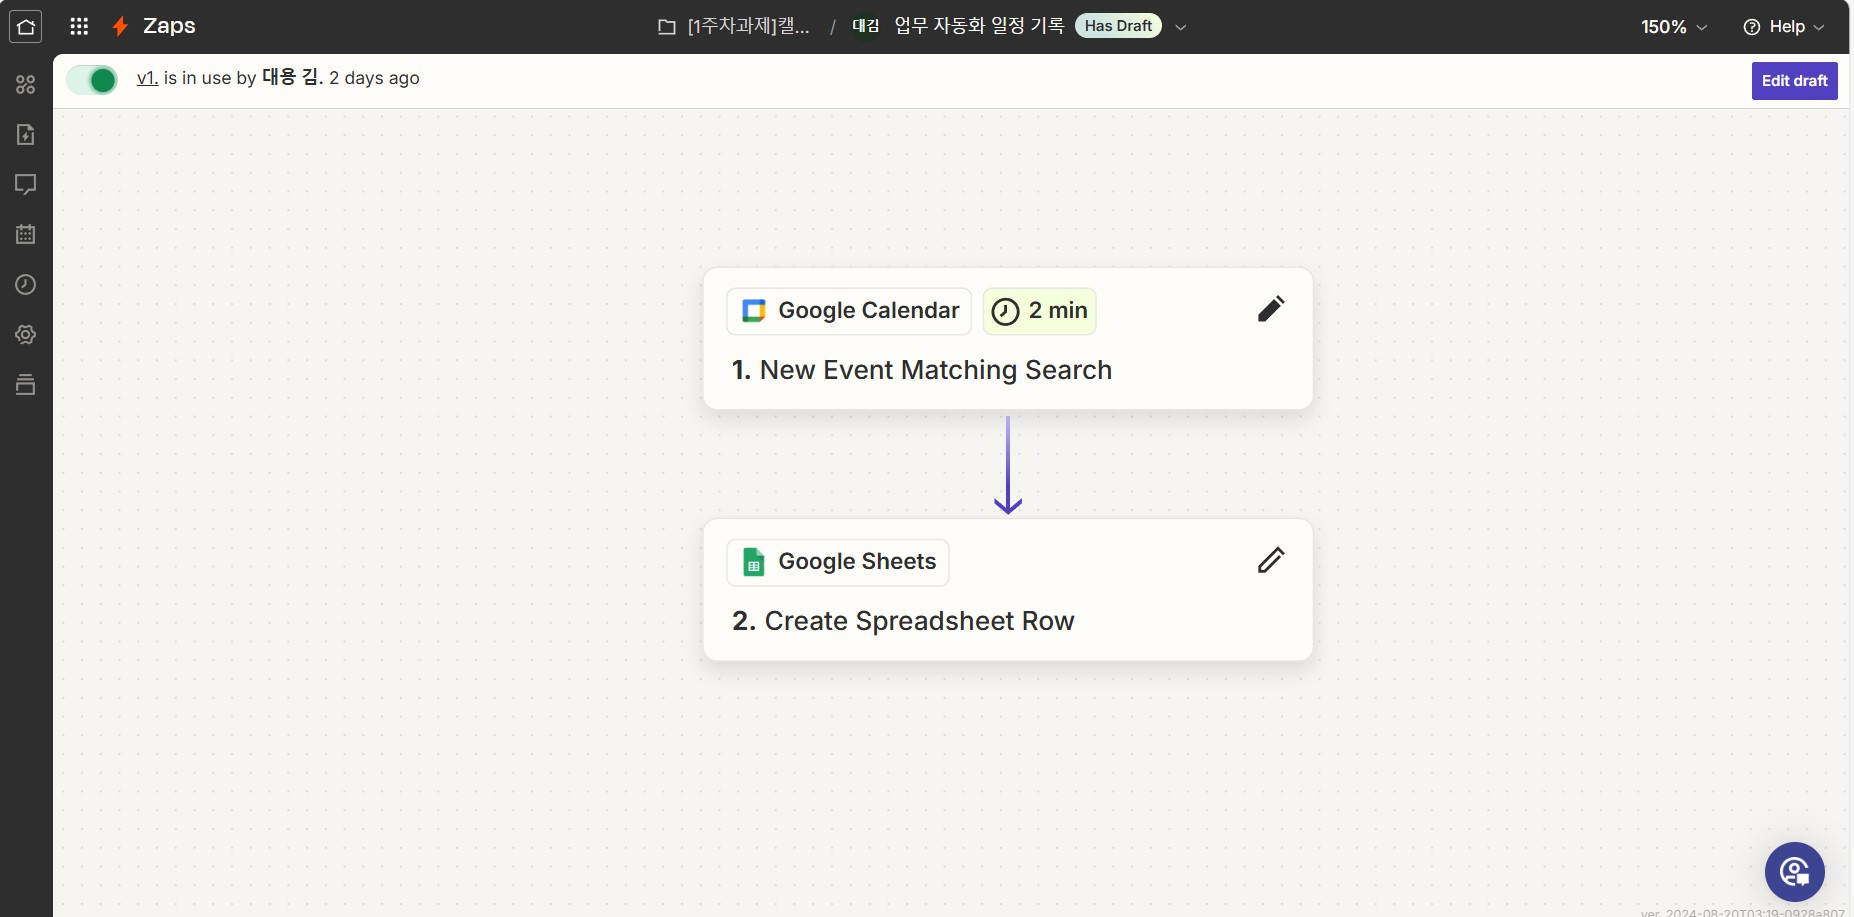This screenshot has width=1854, height=917.
Task: Open the Zap details file icon in sidebar
Action: (26, 135)
